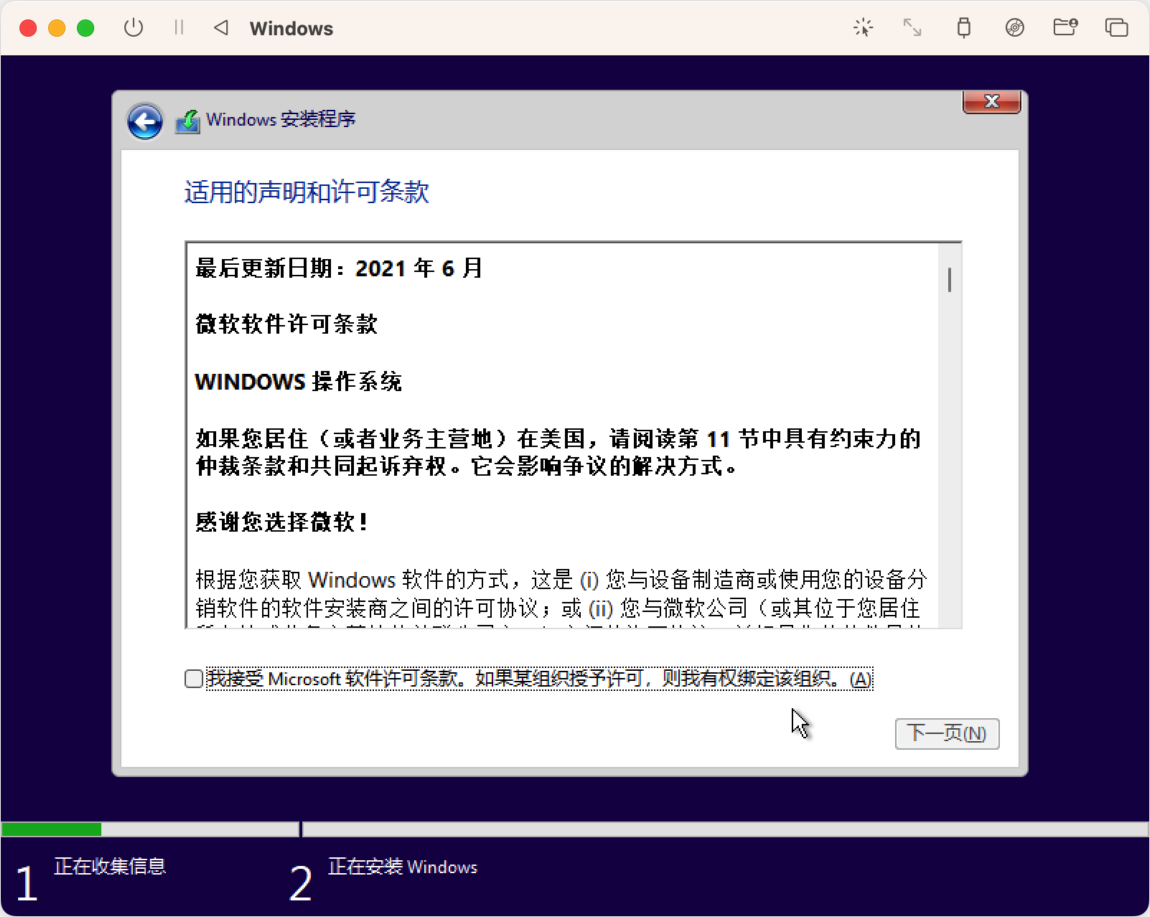Accept the Microsoft software license terms checkbox

[x=194, y=679]
